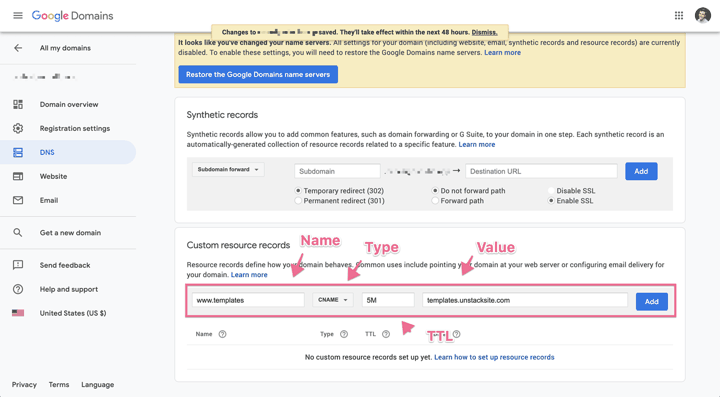Select Permanent redirect (301)
This screenshot has width=720, height=397.
click(298, 201)
